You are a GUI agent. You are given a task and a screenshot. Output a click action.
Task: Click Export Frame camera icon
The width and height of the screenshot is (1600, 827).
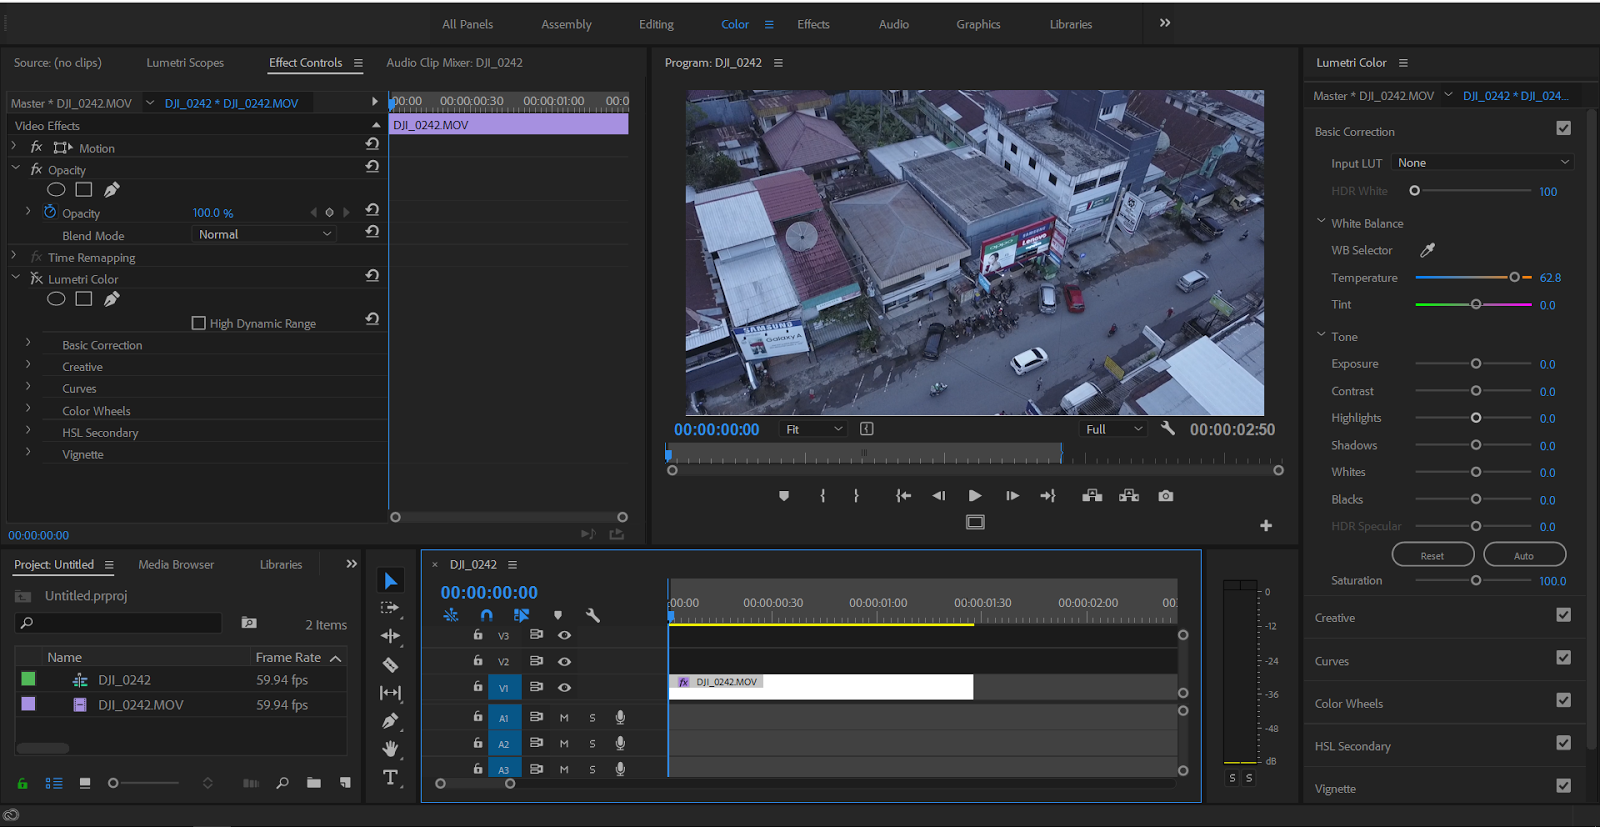(x=1165, y=496)
